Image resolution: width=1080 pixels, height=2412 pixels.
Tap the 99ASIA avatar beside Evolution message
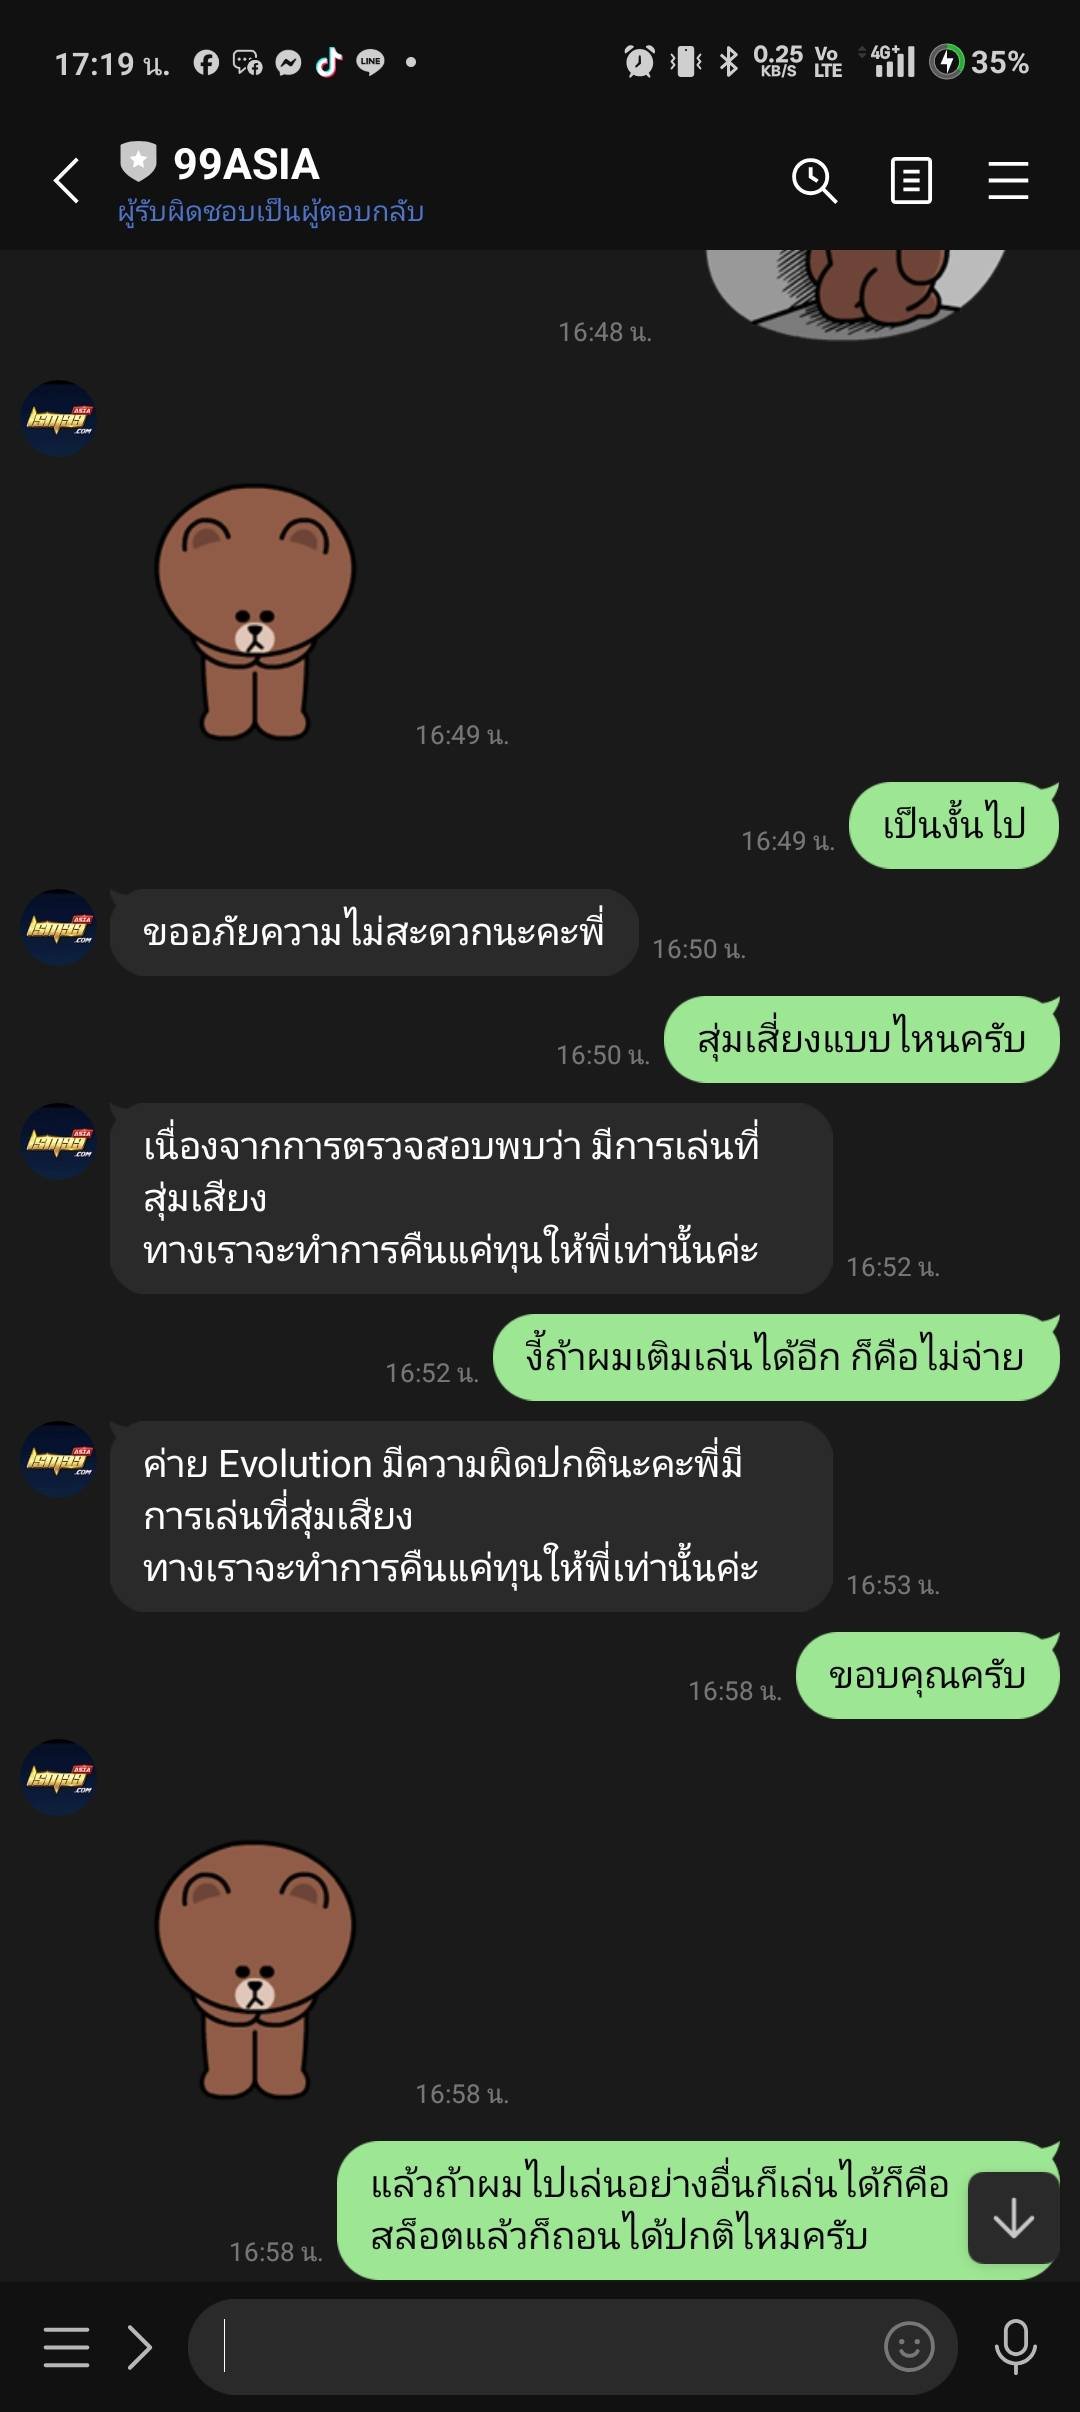(59, 1459)
